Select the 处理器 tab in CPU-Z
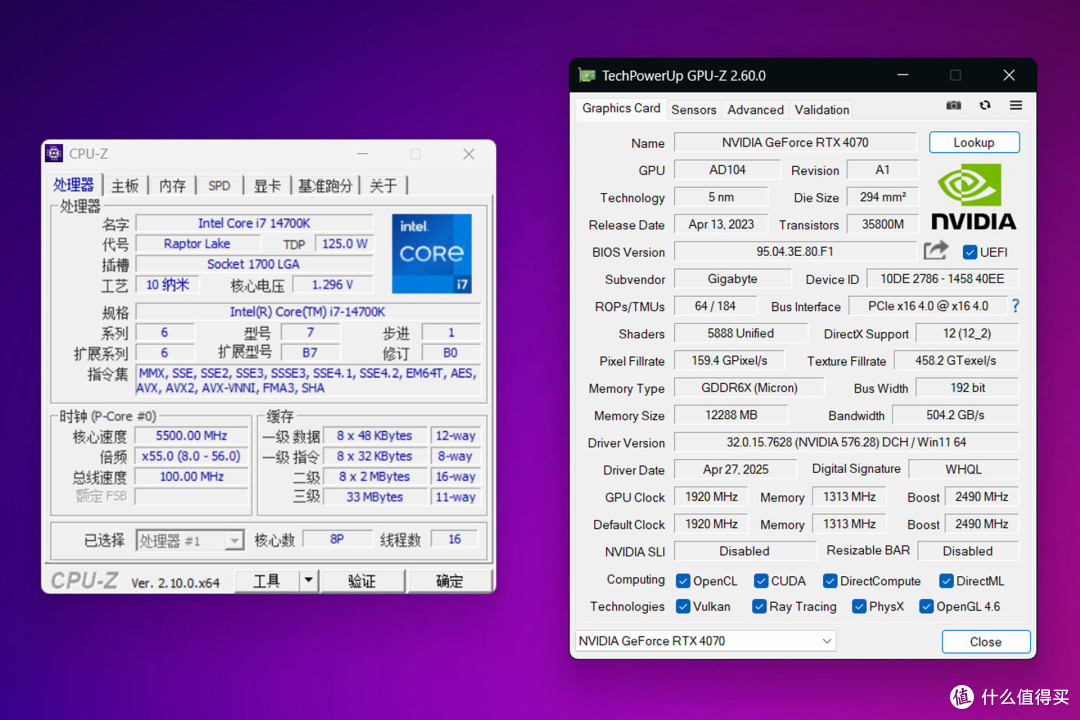This screenshot has width=1080, height=720. click(74, 185)
